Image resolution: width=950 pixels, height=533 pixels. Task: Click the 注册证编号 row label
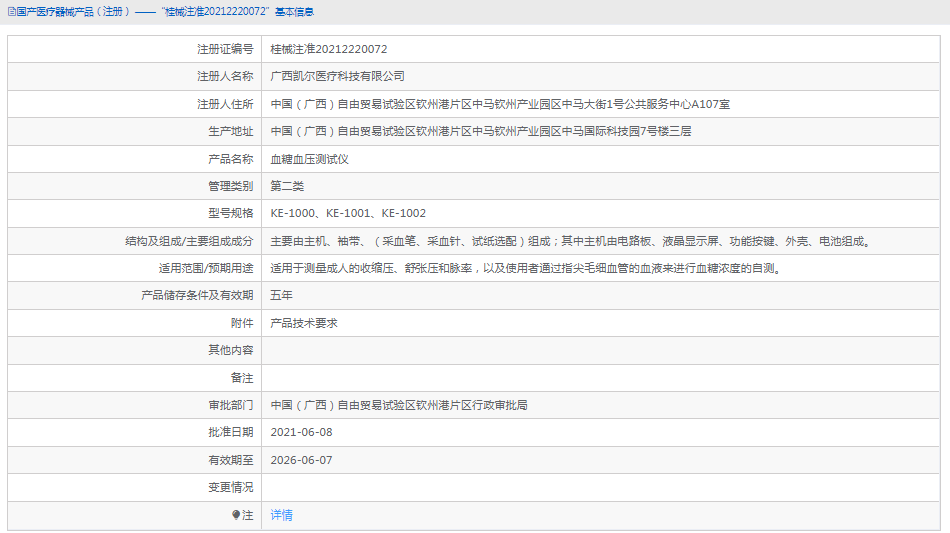pos(225,49)
